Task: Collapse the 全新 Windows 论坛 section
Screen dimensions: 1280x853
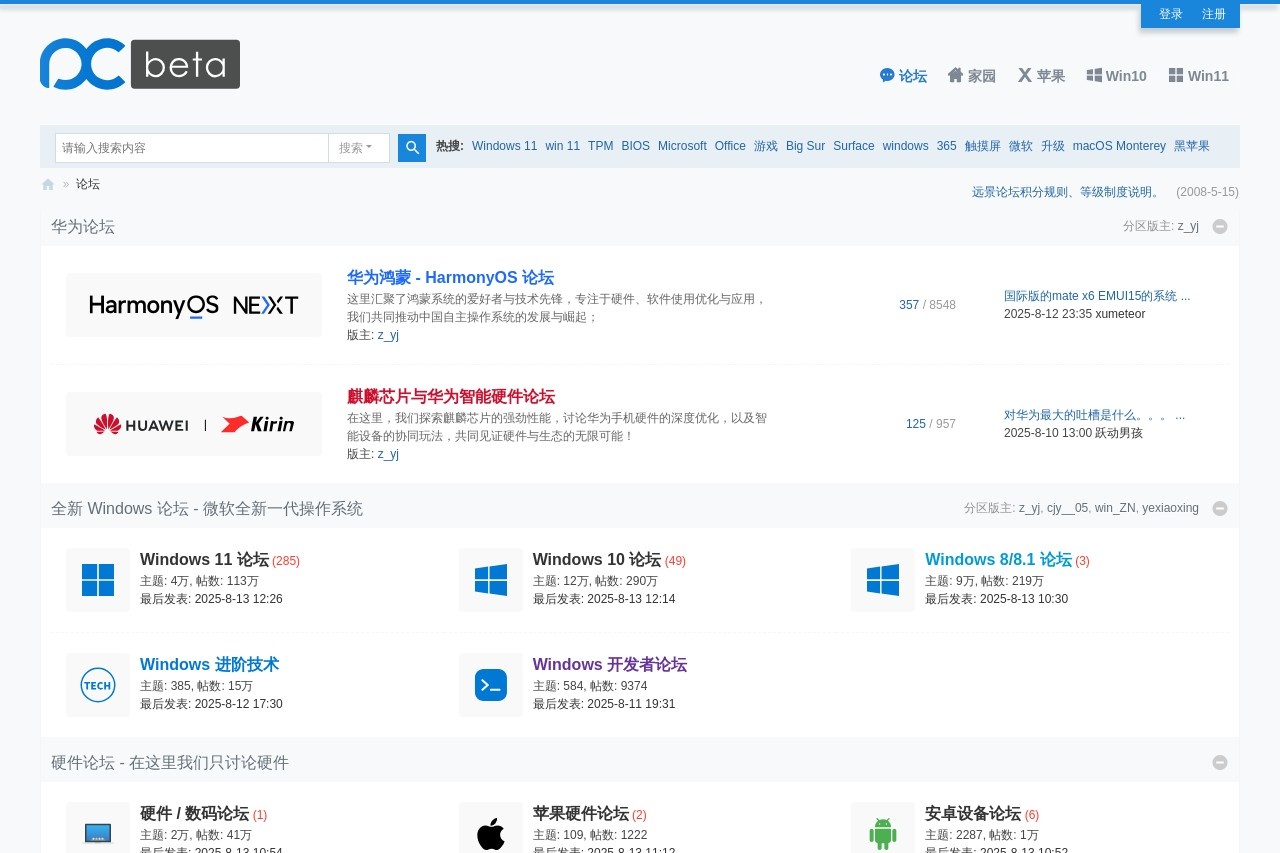Action: coord(1220,509)
